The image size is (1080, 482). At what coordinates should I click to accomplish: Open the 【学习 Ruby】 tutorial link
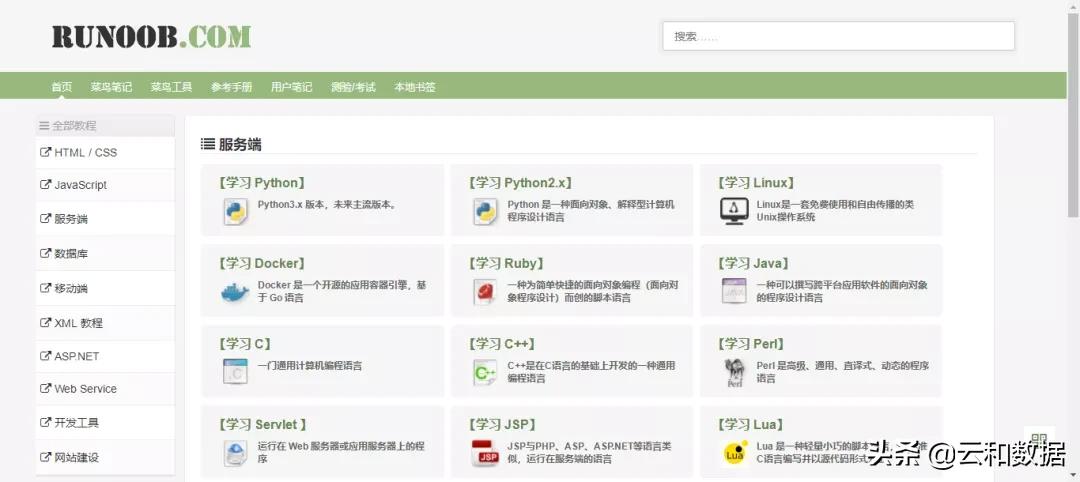point(506,264)
